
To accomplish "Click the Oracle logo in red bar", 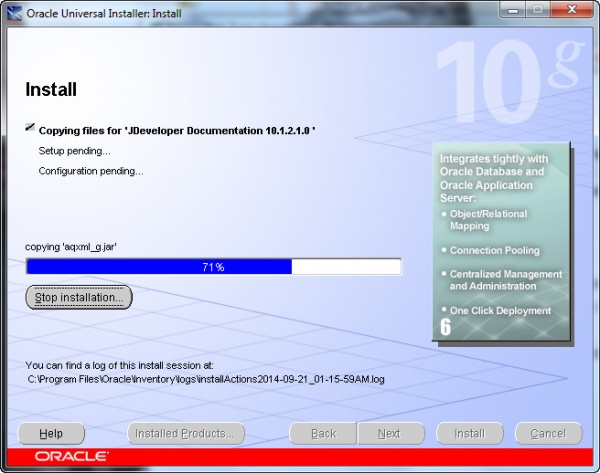I will point(72,456).
